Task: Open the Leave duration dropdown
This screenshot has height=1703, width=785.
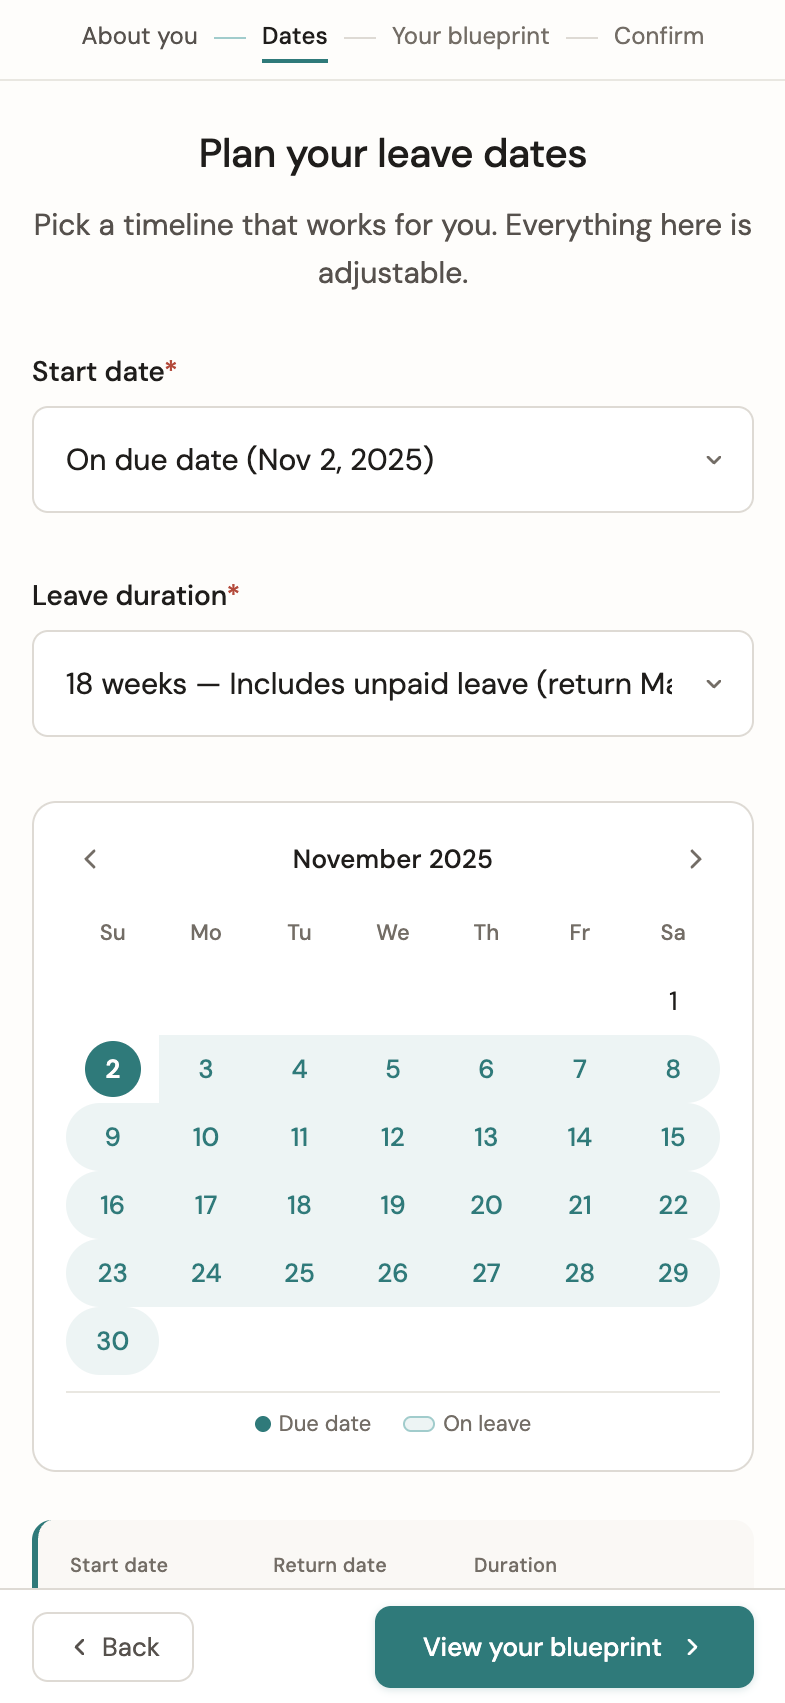Action: coord(392,684)
